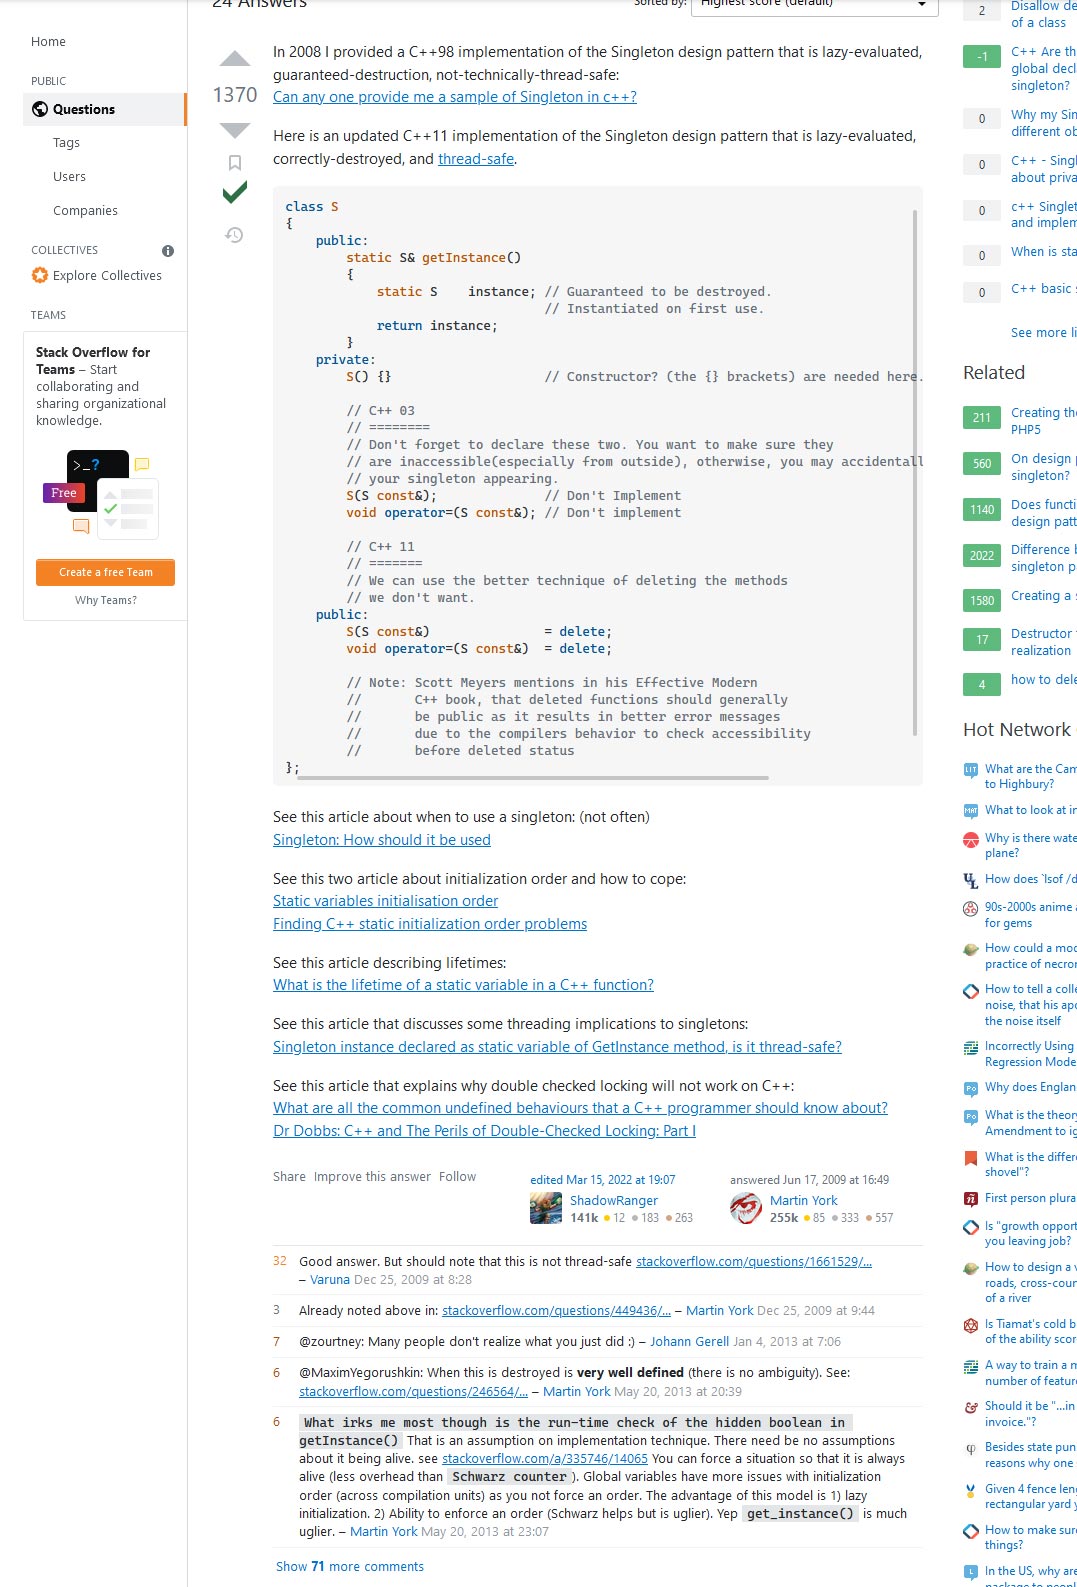Click site icon beside 'How to tell a colleague' question

click(970, 991)
